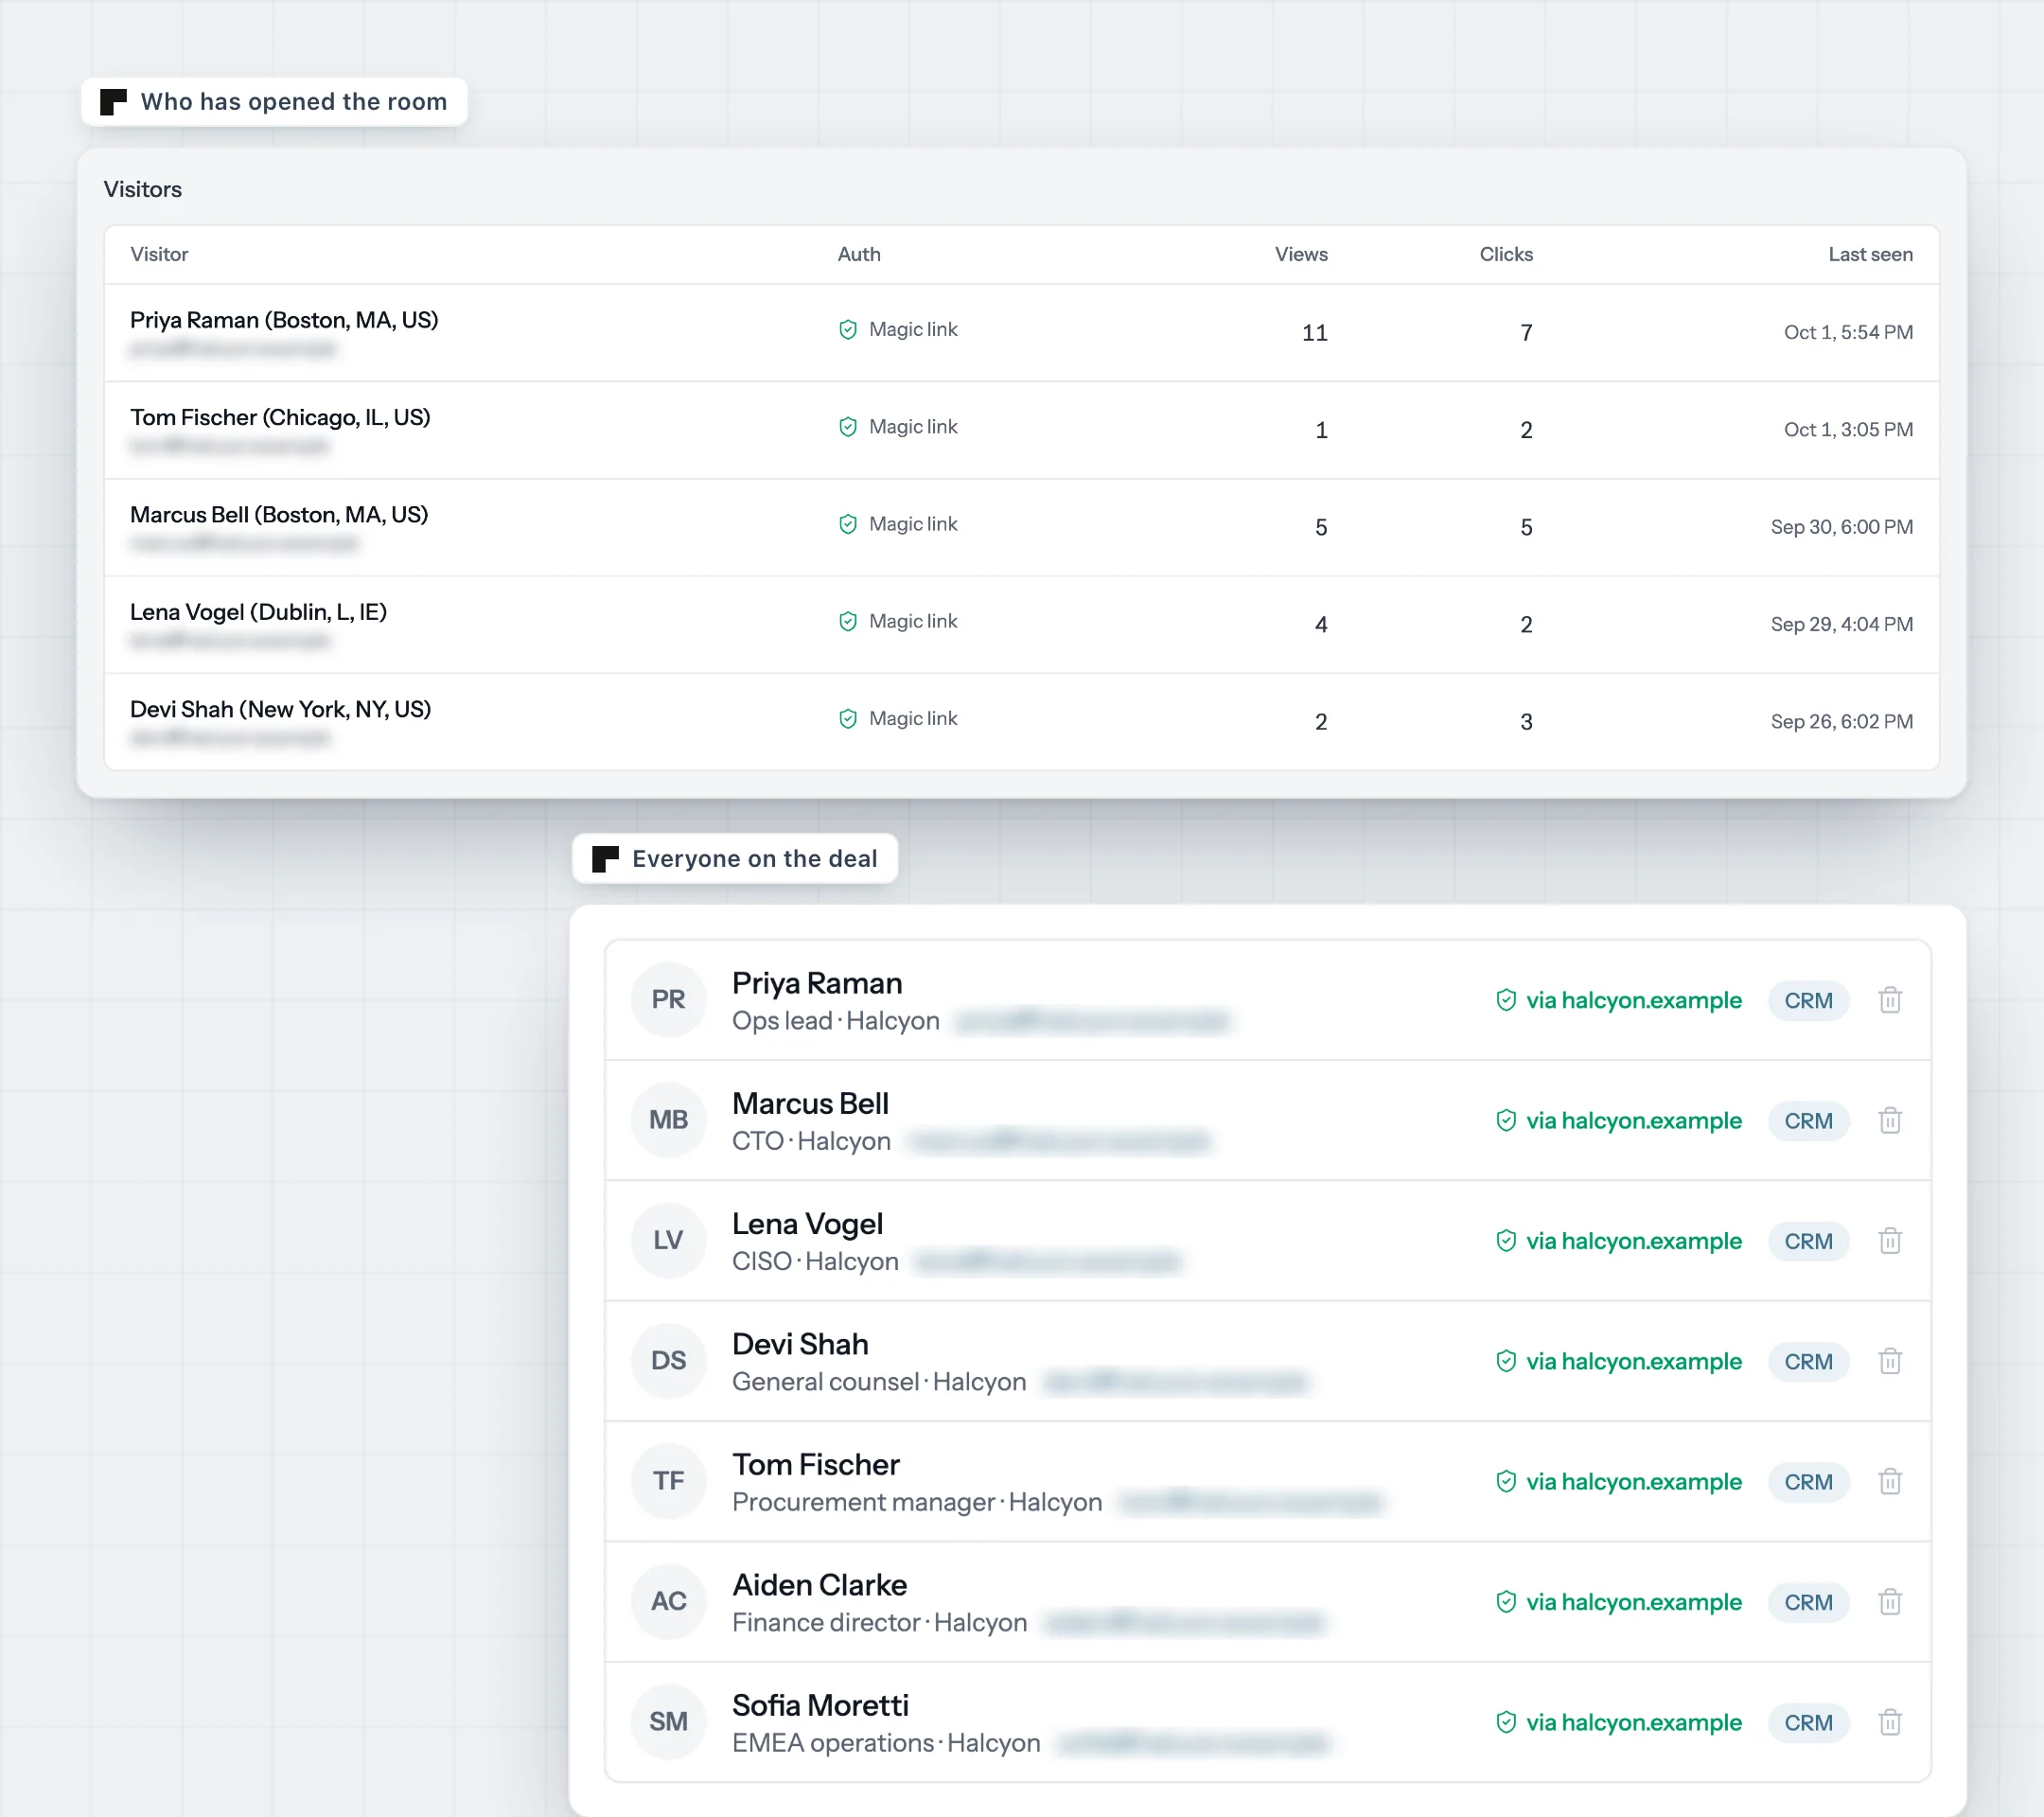Click Priya Raman's Magic link shield icon

(848, 330)
